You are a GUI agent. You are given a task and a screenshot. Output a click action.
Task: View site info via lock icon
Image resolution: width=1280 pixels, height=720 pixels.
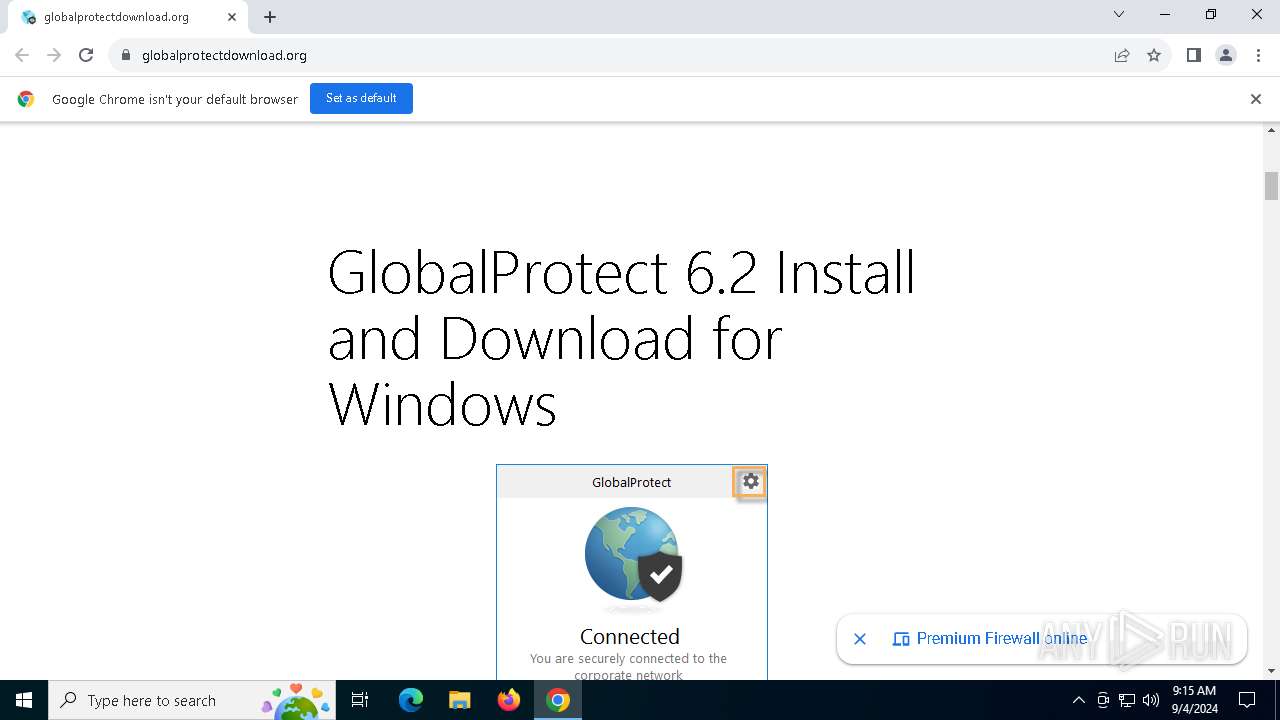coord(126,55)
